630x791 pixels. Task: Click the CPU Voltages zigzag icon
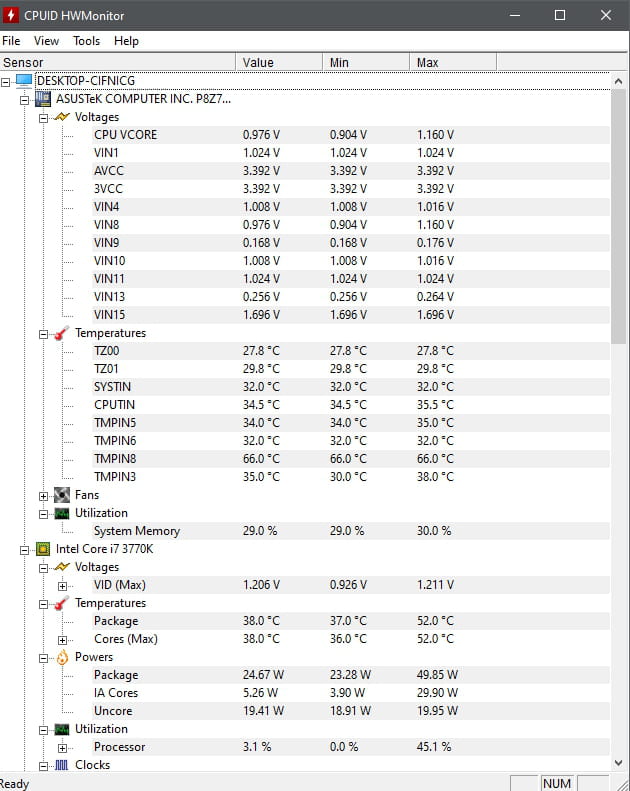(62, 567)
